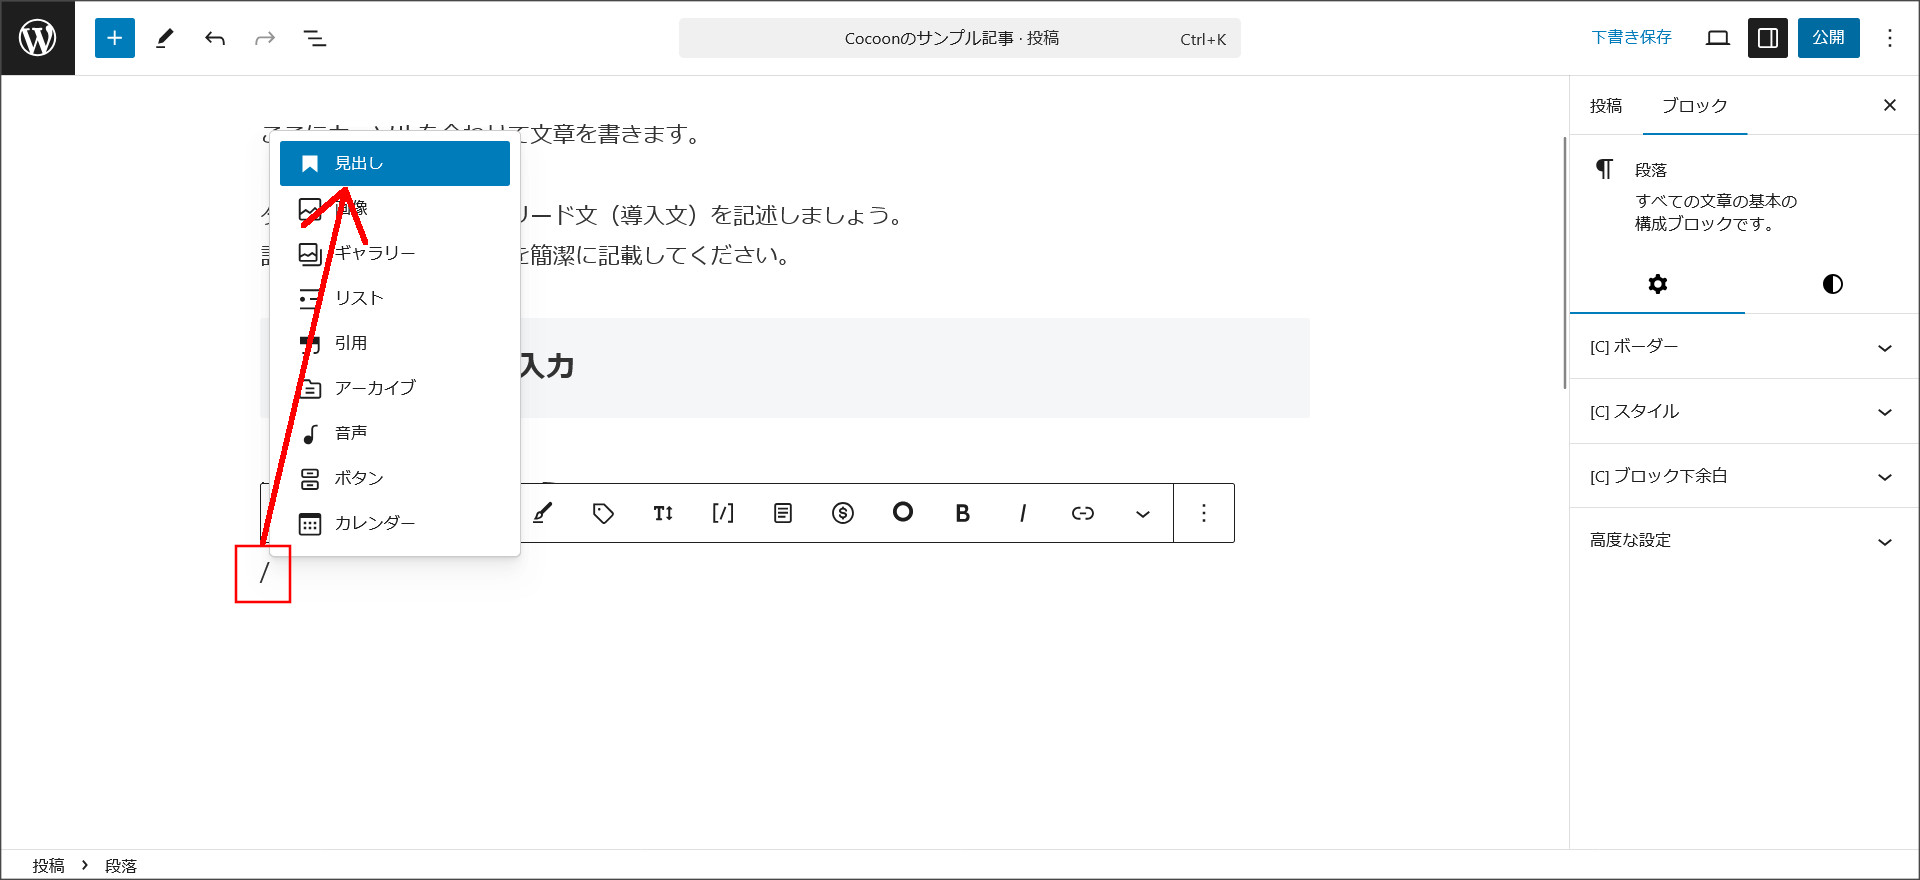
Task: Expand the [C] スタイル panel
Action: 1744,411
